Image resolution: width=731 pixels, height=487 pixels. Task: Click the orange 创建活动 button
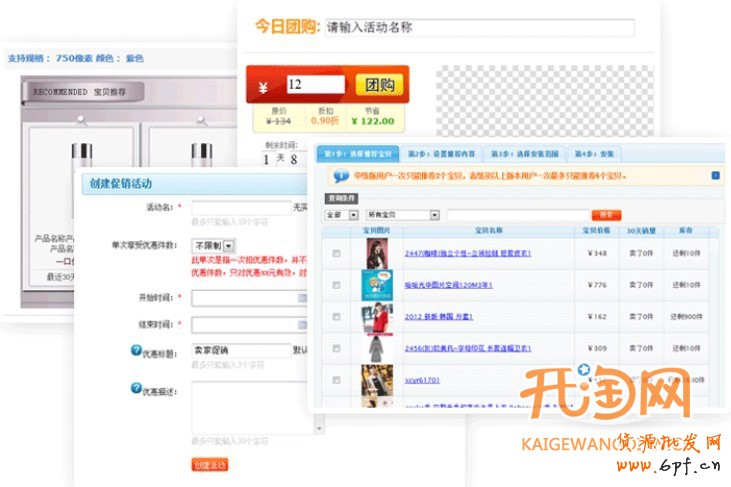pos(210,464)
